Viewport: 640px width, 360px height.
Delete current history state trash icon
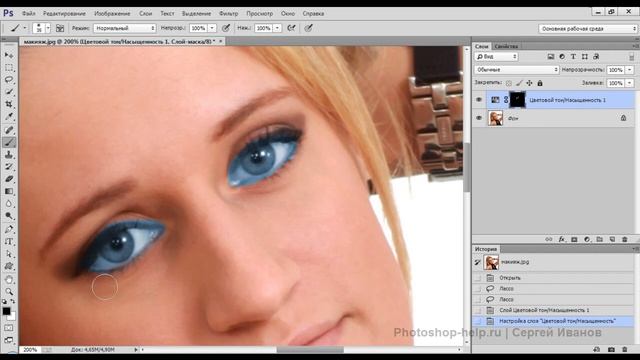click(624, 349)
